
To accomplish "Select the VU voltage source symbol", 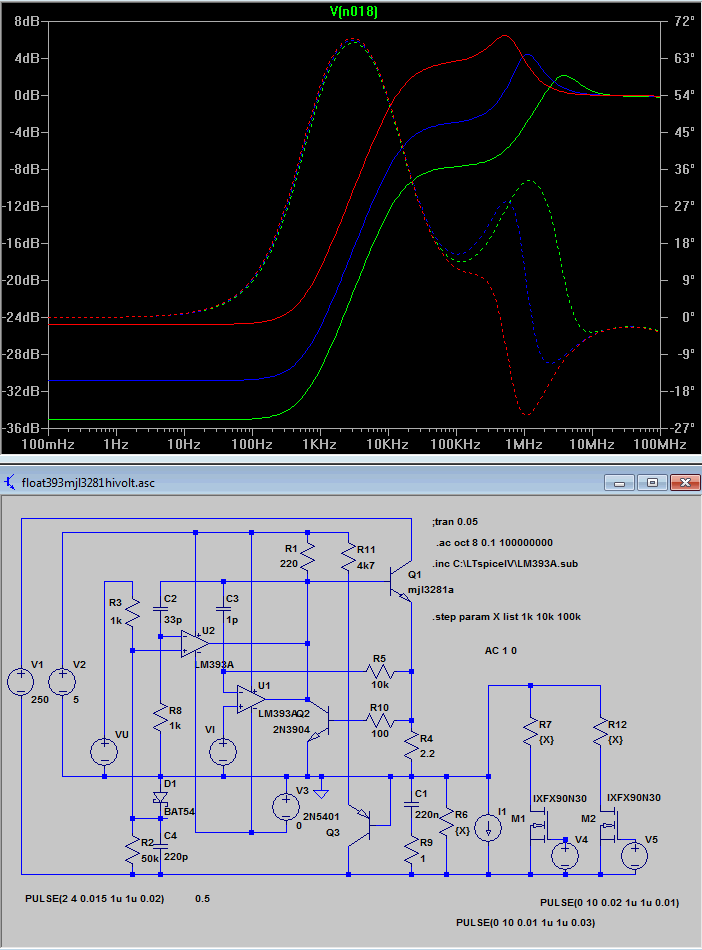I will click(x=104, y=752).
